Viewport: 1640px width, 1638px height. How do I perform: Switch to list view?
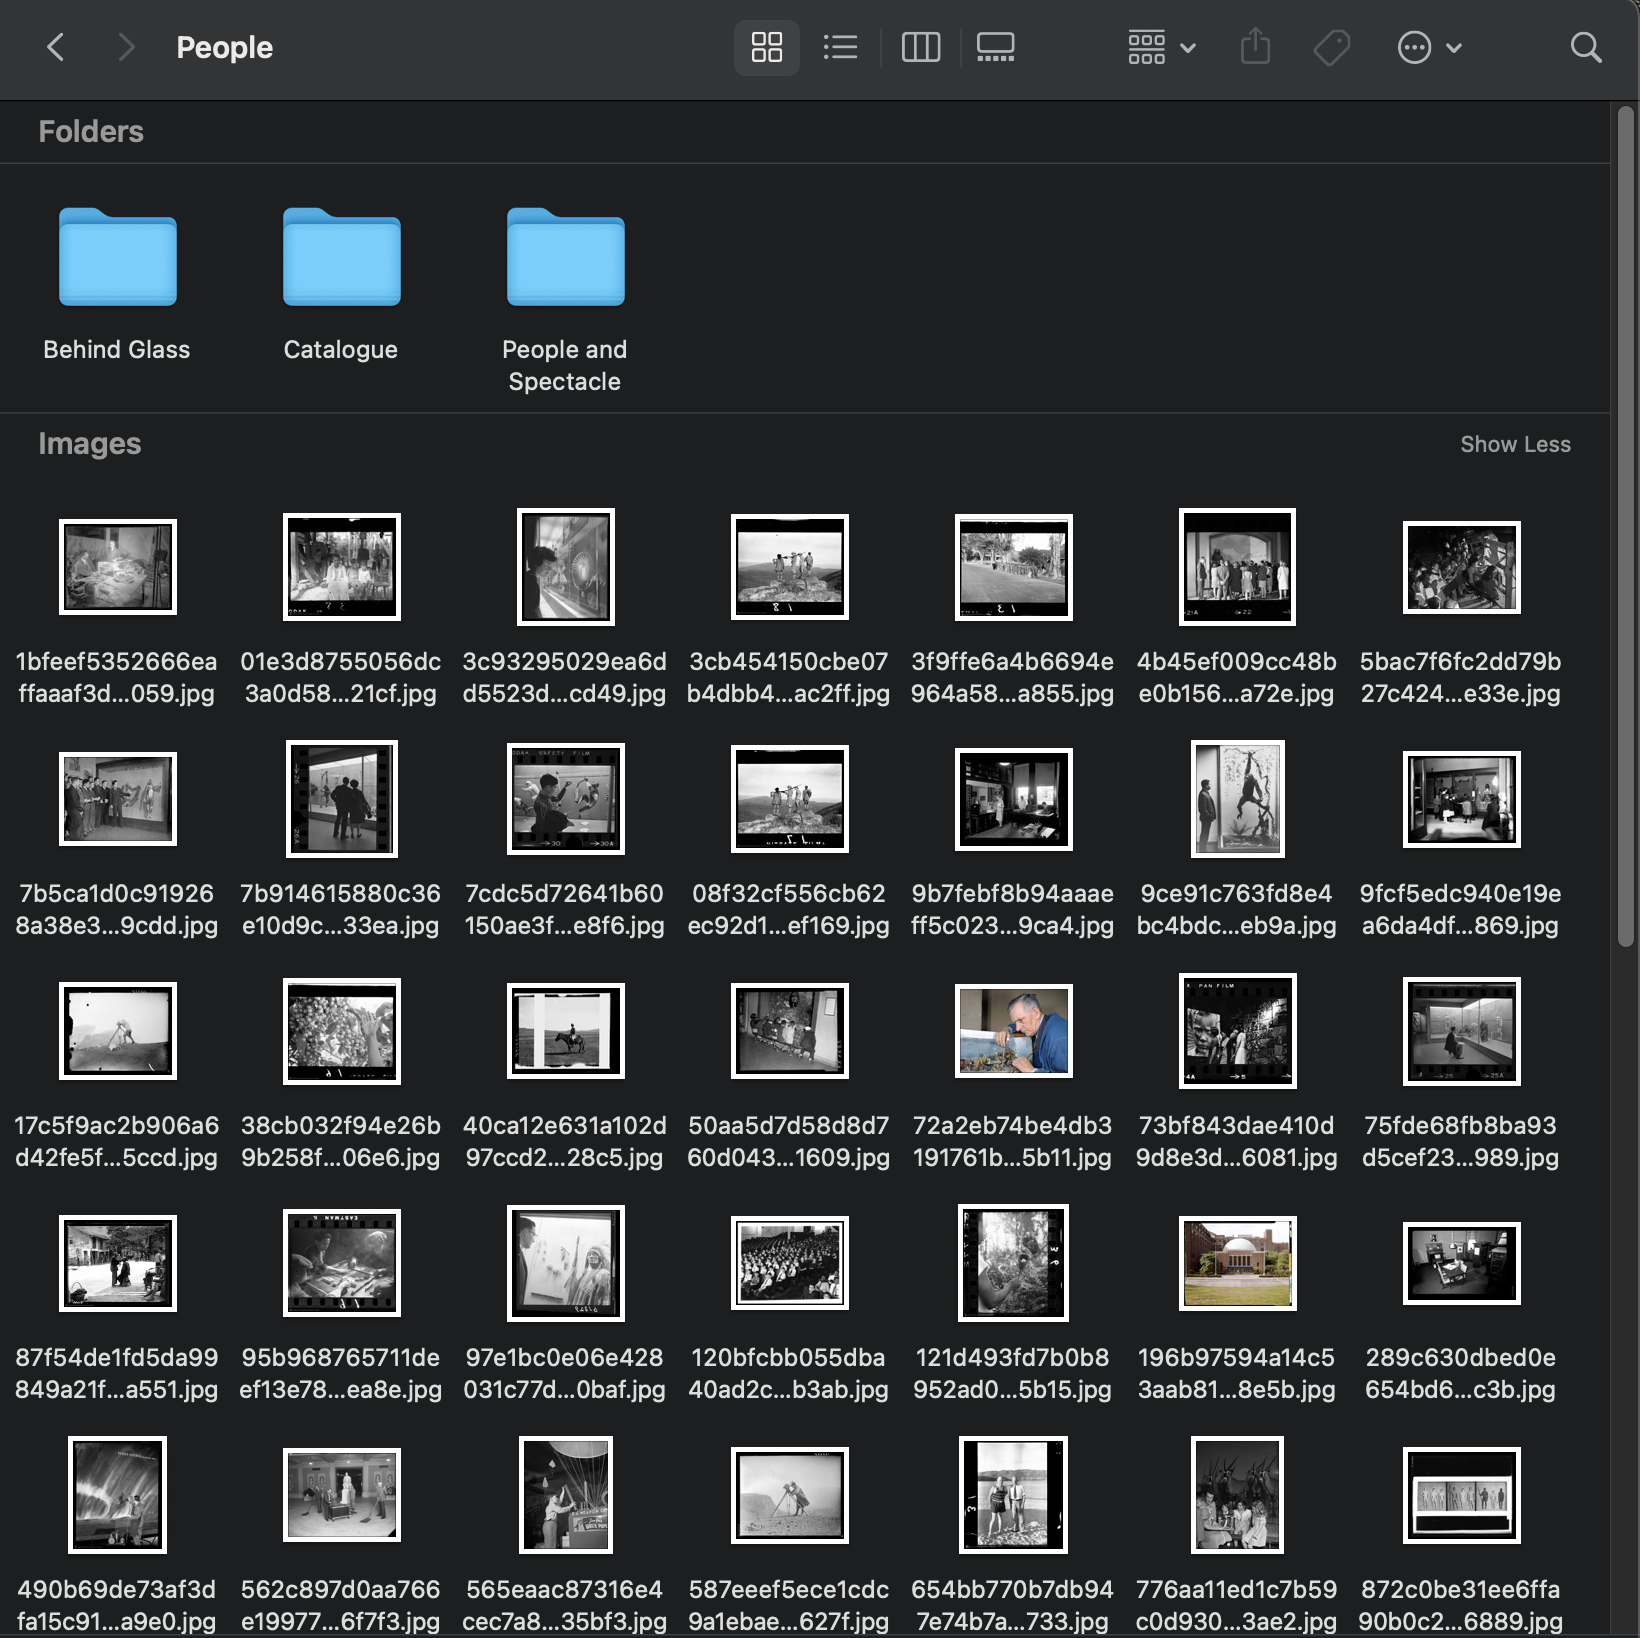tap(840, 47)
